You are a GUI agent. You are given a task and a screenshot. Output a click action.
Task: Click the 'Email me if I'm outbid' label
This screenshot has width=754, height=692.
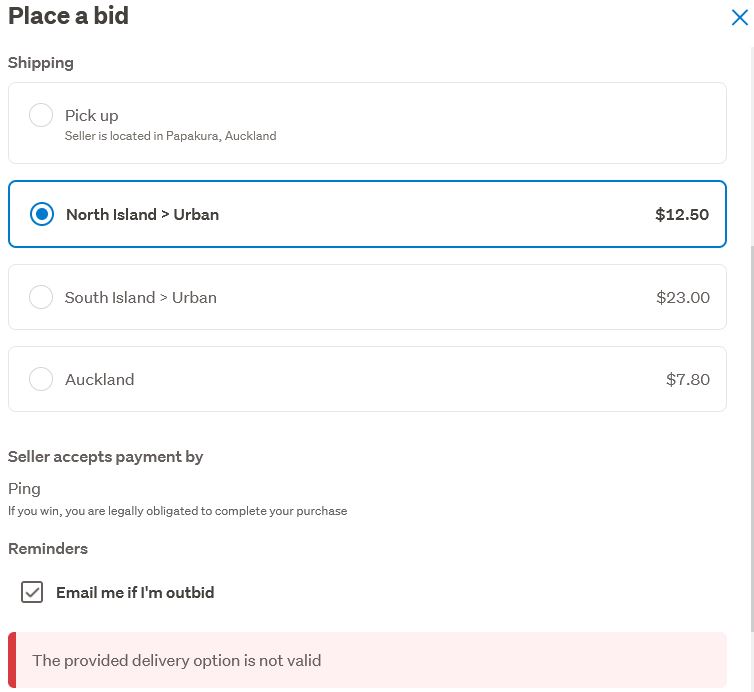(135, 592)
